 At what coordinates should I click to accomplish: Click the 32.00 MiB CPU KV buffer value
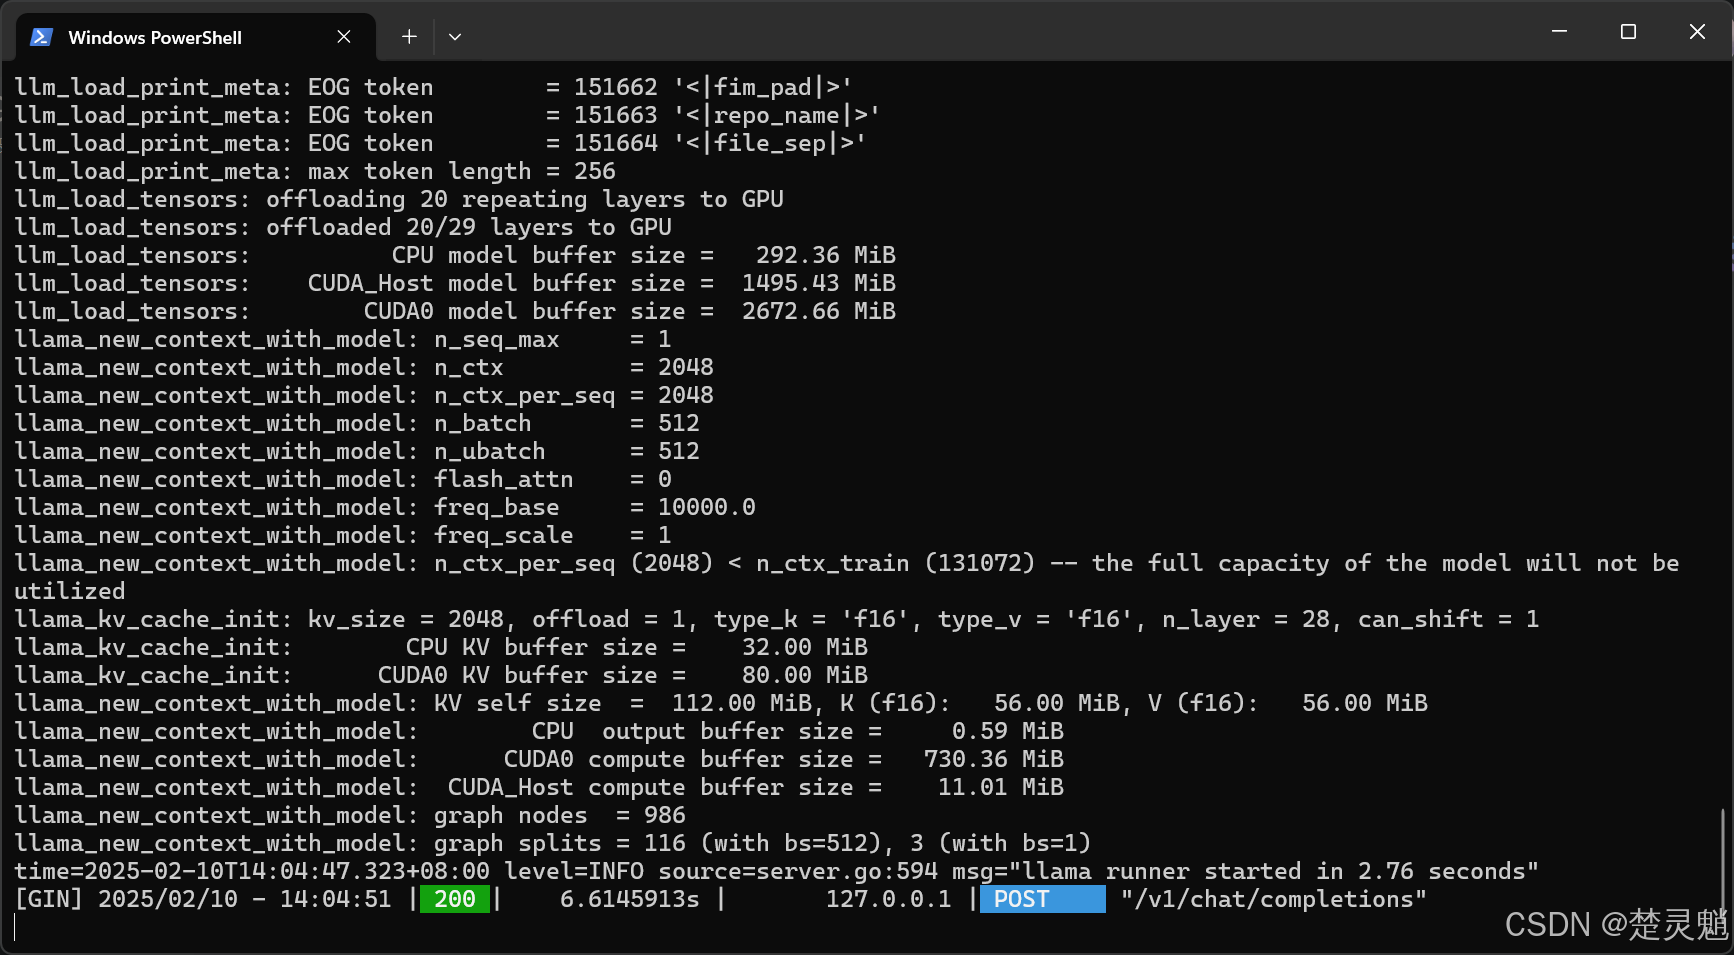point(805,647)
